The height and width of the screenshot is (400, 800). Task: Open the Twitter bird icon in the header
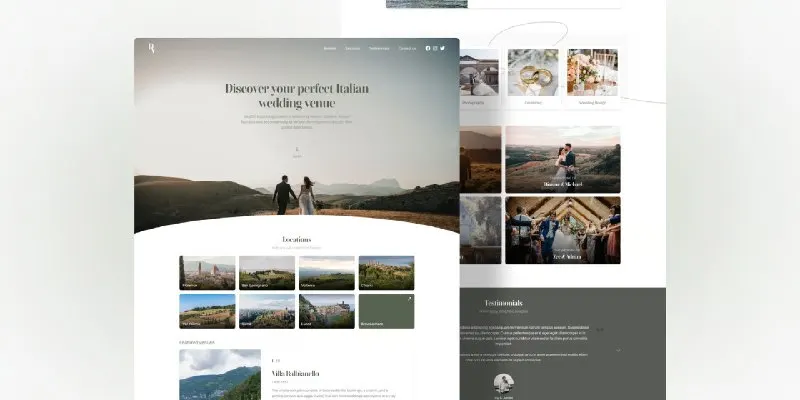click(442, 48)
